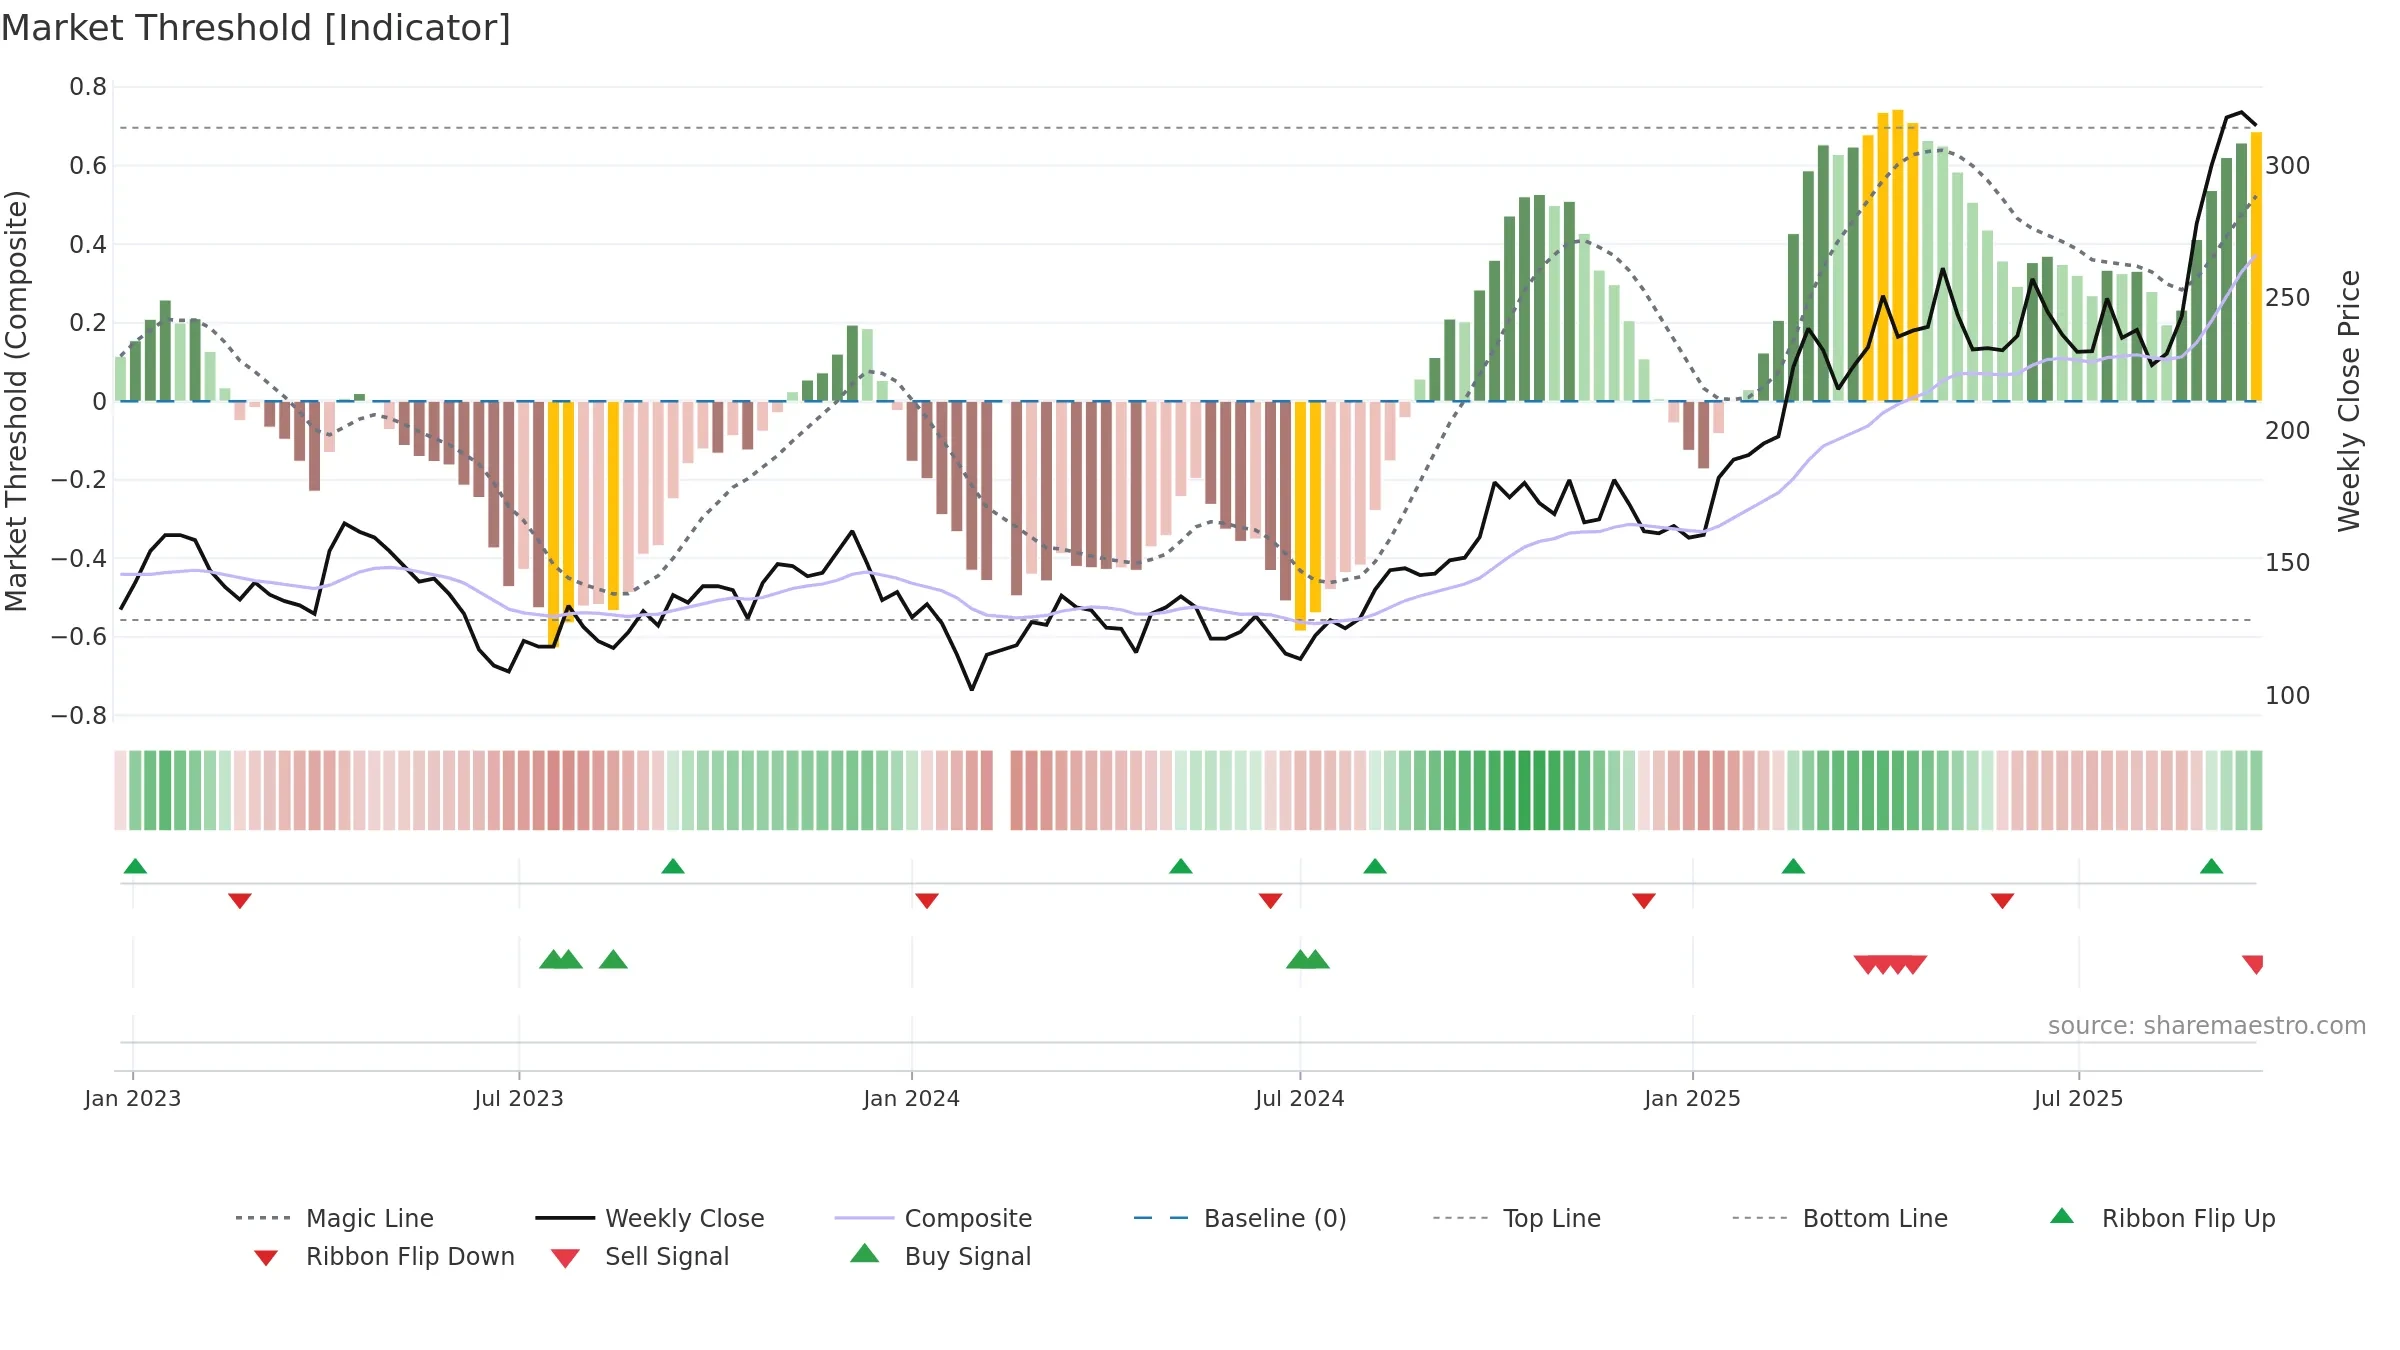Click the Jul 2025 x-axis label
This screenshot has height=1350, width=2400.
pyautogui.click(x=2079, y=1099)
